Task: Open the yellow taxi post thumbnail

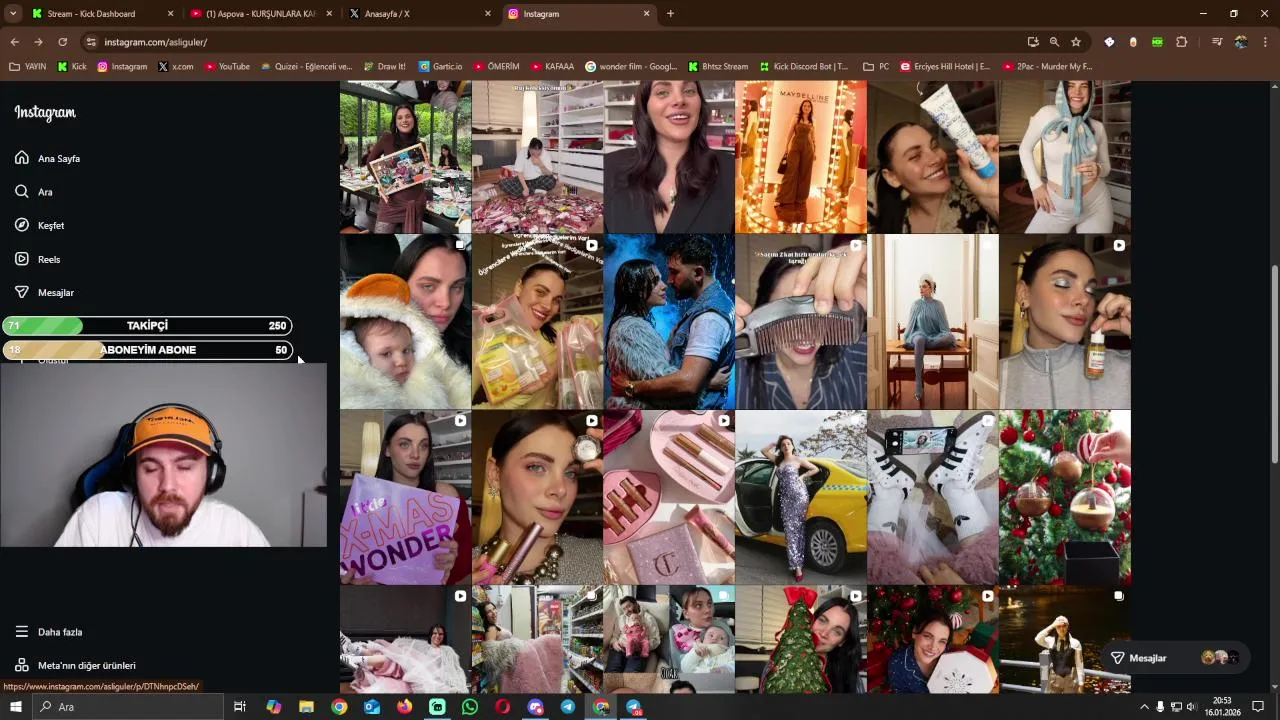Action: tap(801, 497)
